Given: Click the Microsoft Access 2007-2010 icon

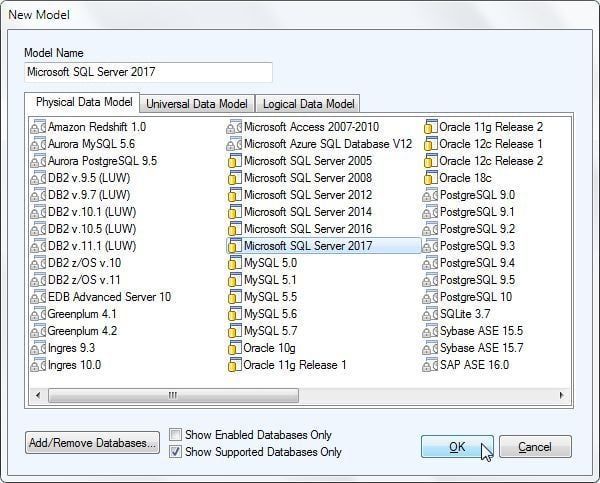Looking at the screenshot, I should [234, 127].
